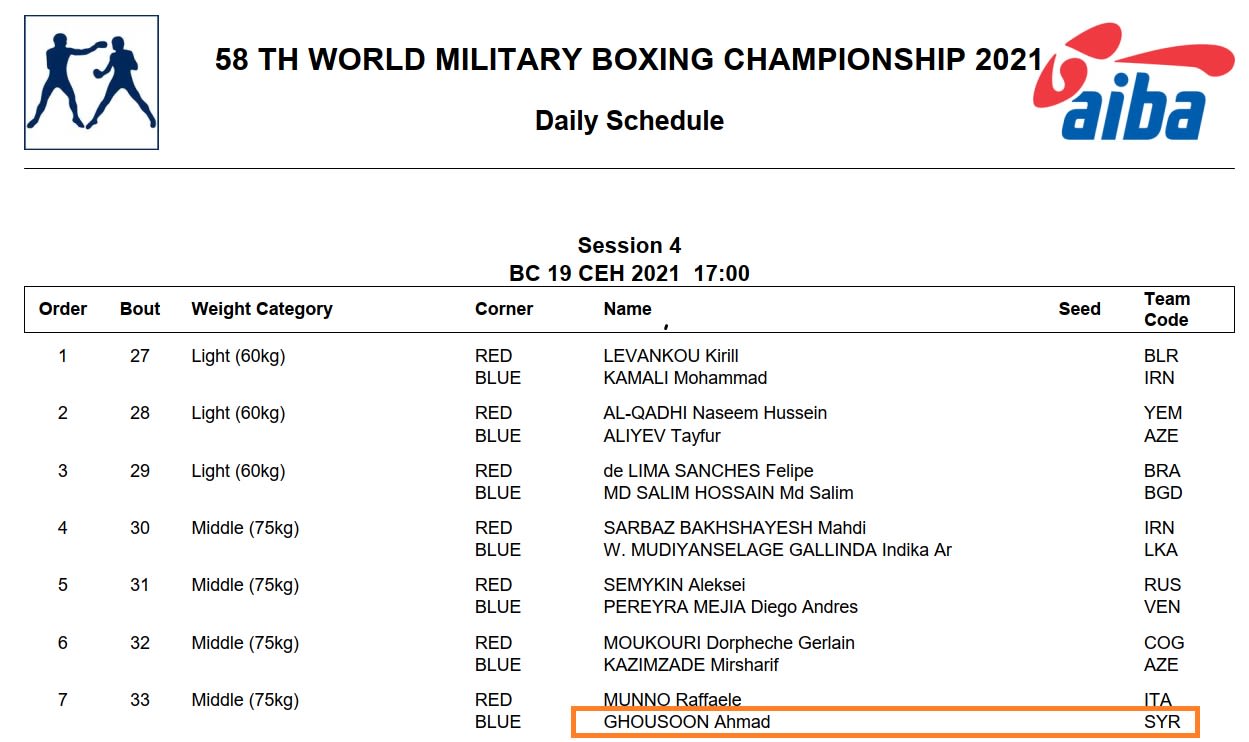Viewport: 1249px width, 742px height.
Task: Click the championship title heading
Action: pos(629,60)
